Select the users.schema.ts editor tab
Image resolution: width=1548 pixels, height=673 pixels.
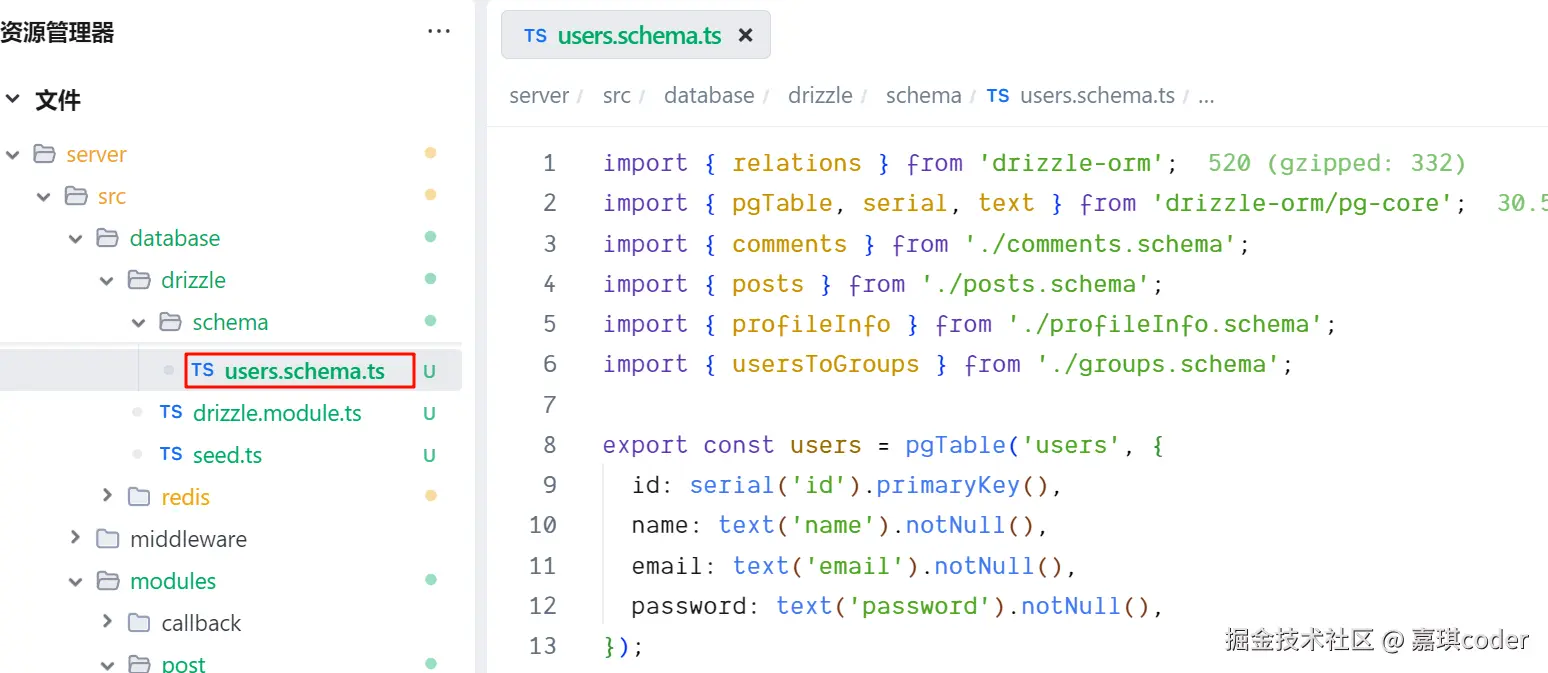[636, 35]
